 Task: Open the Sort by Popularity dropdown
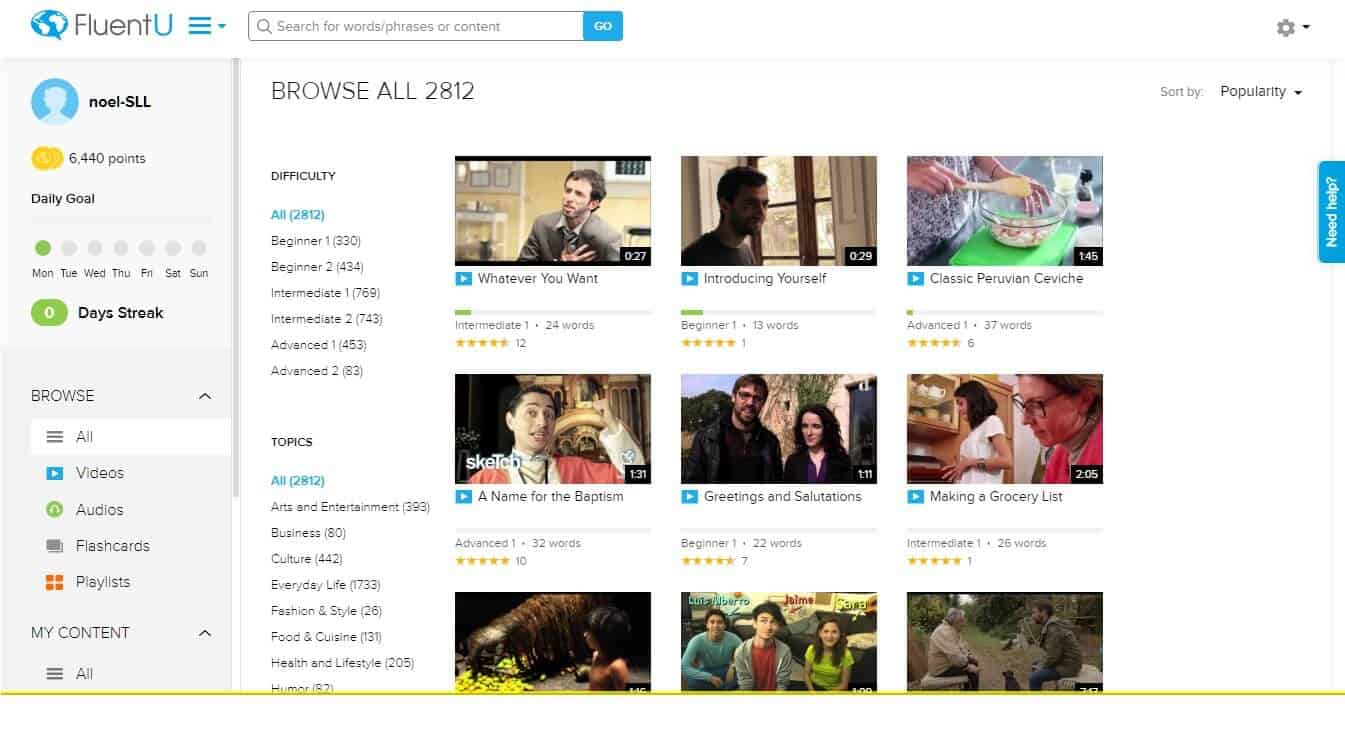(1260, 92)
